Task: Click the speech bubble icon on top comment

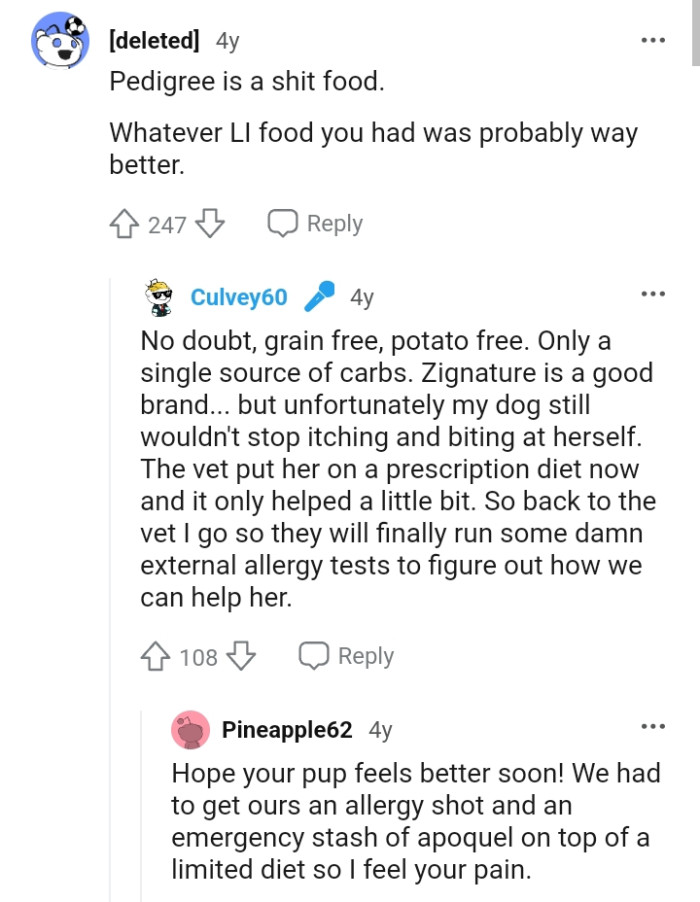Action: (283, 223)
